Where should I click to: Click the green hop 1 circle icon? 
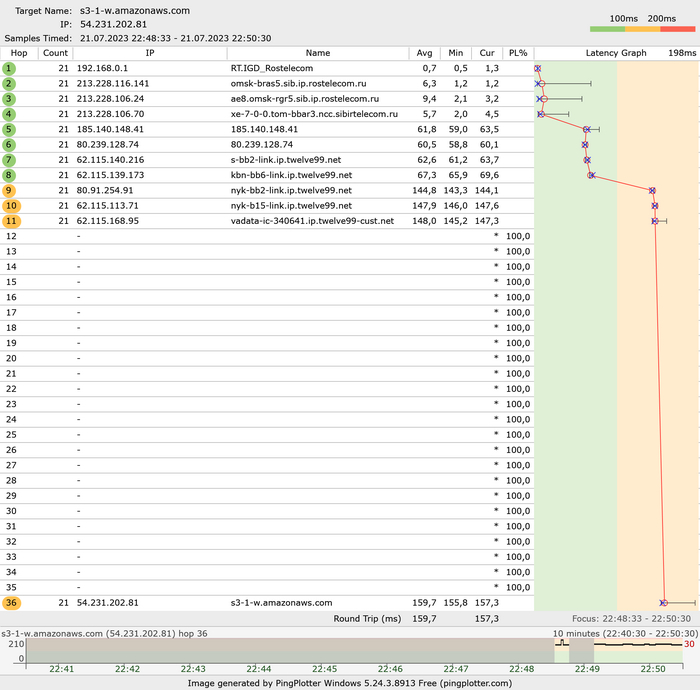click(x=9, y=68)
